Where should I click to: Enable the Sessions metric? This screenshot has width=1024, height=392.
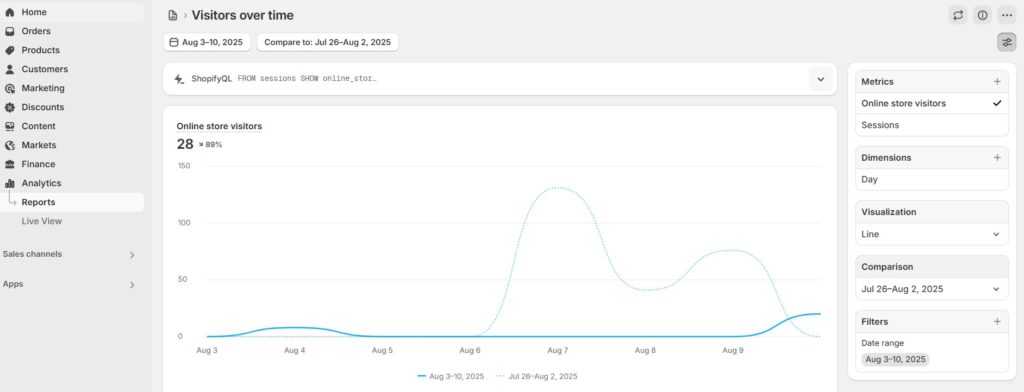pos(932,125)
